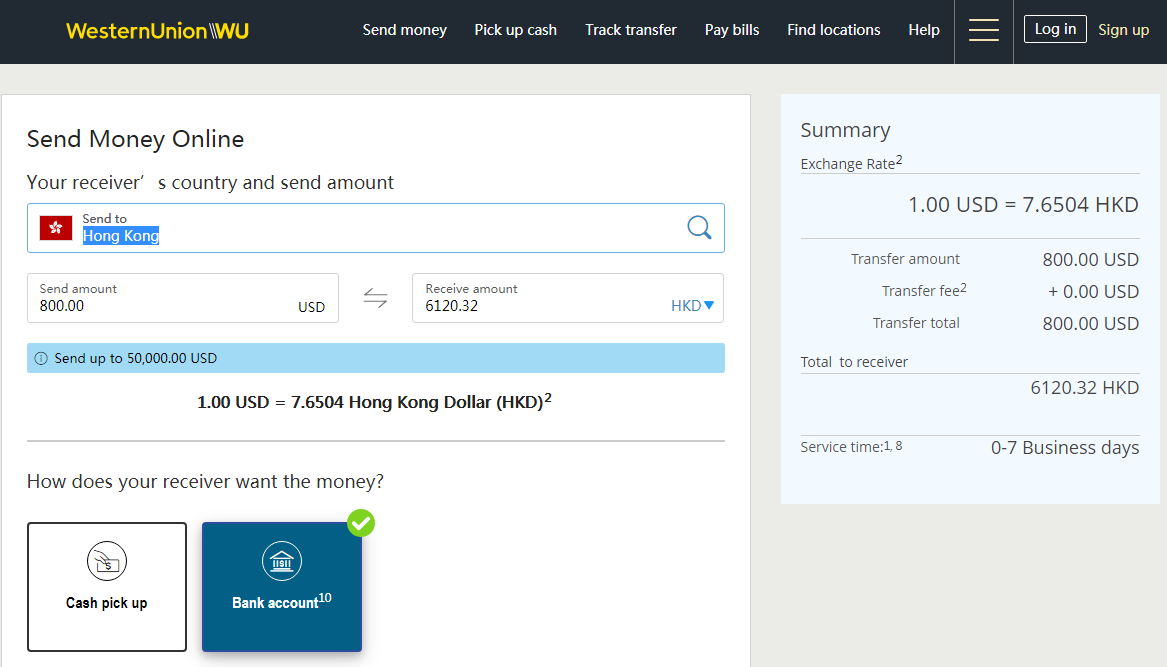Click the bank building icon
This screenshot has width=1167, height=667.
click(x=282, y=561)
